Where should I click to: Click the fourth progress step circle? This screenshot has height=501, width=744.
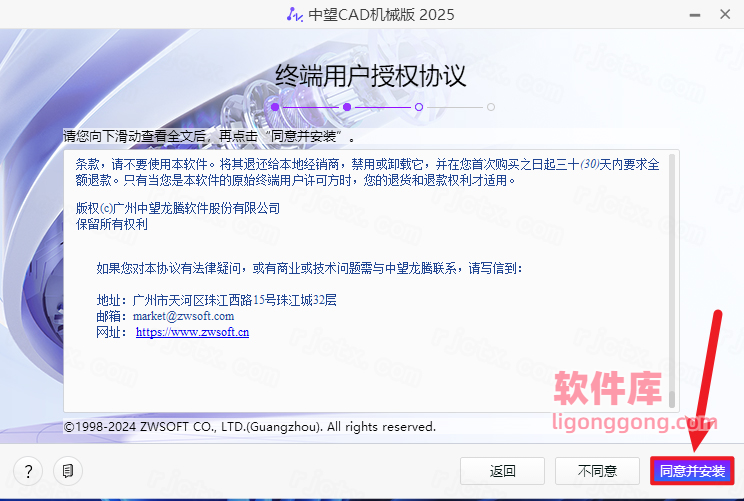(491, 107)
